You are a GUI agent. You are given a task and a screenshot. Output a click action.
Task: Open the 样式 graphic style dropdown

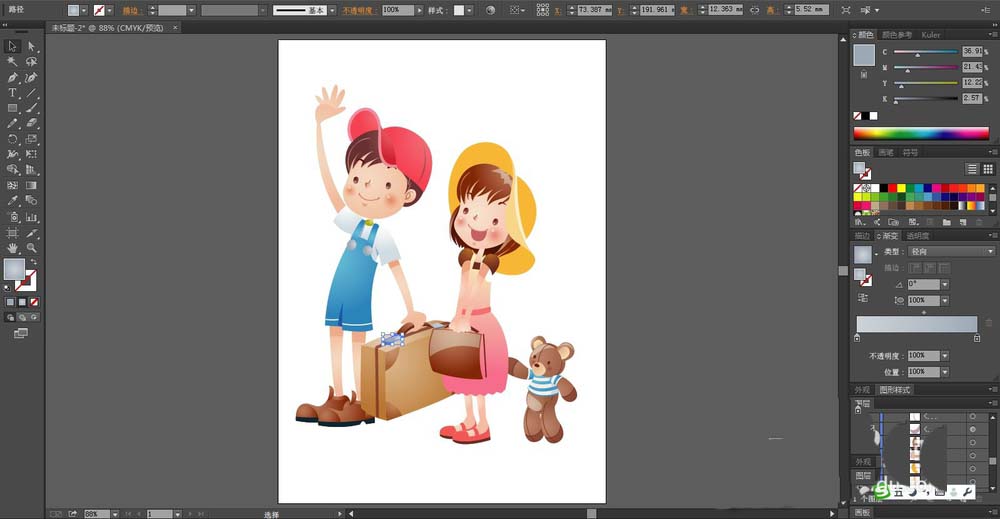point(469,10)
